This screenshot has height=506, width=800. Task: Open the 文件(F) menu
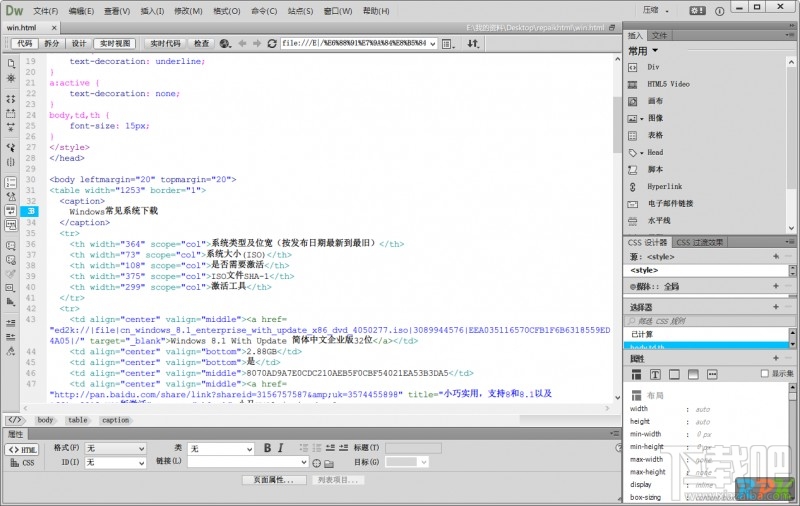[45, 11]
